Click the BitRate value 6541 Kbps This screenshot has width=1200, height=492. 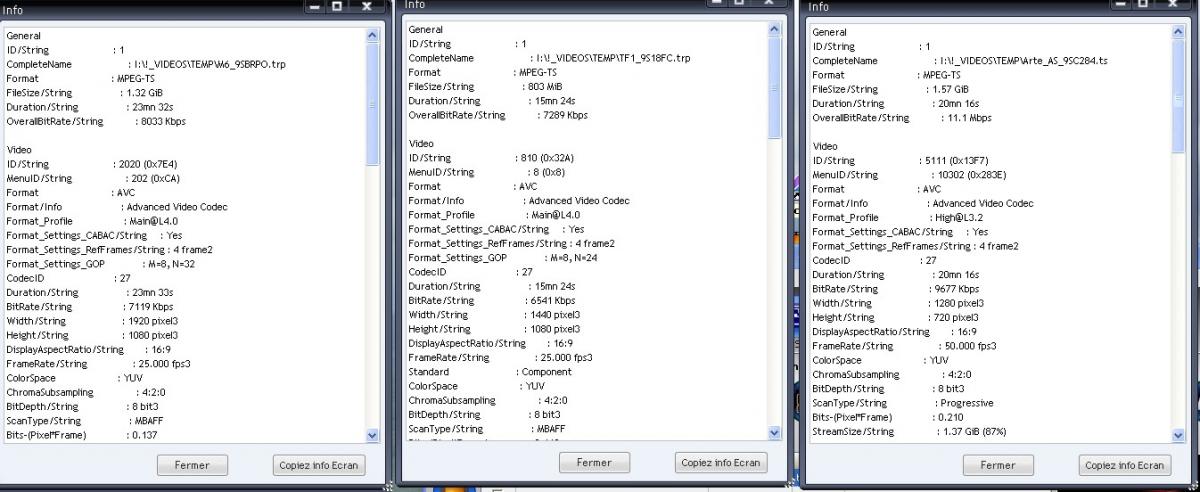(x=551, y=301)
